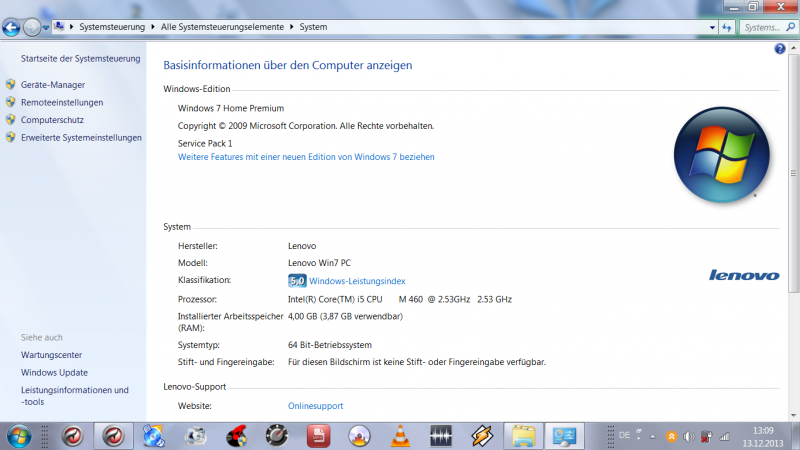This screenshot has height=450, width=800.
Task: Open Weitere Features mit einer neuen Edition link
Action: coord(306,157)
